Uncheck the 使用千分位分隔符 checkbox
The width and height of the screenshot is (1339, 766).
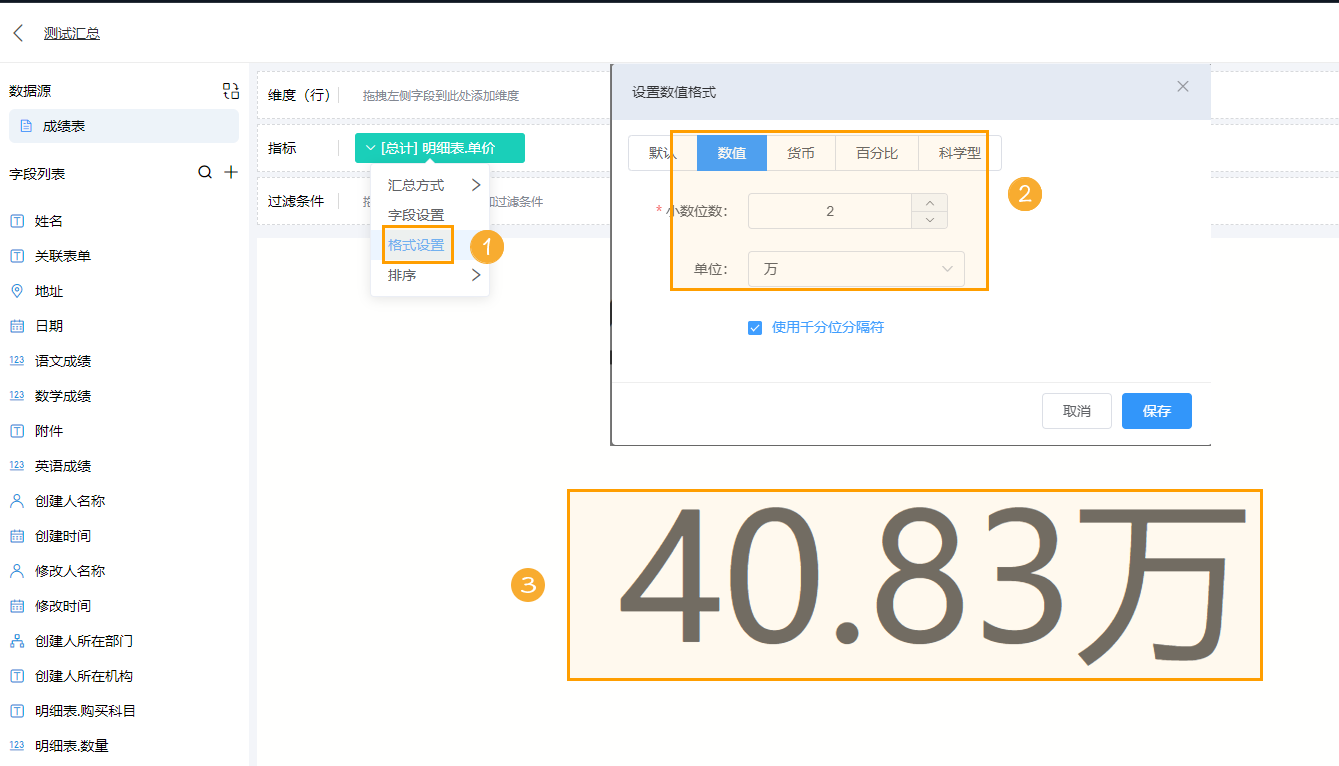pyautogui.click(x=754, y=327)
